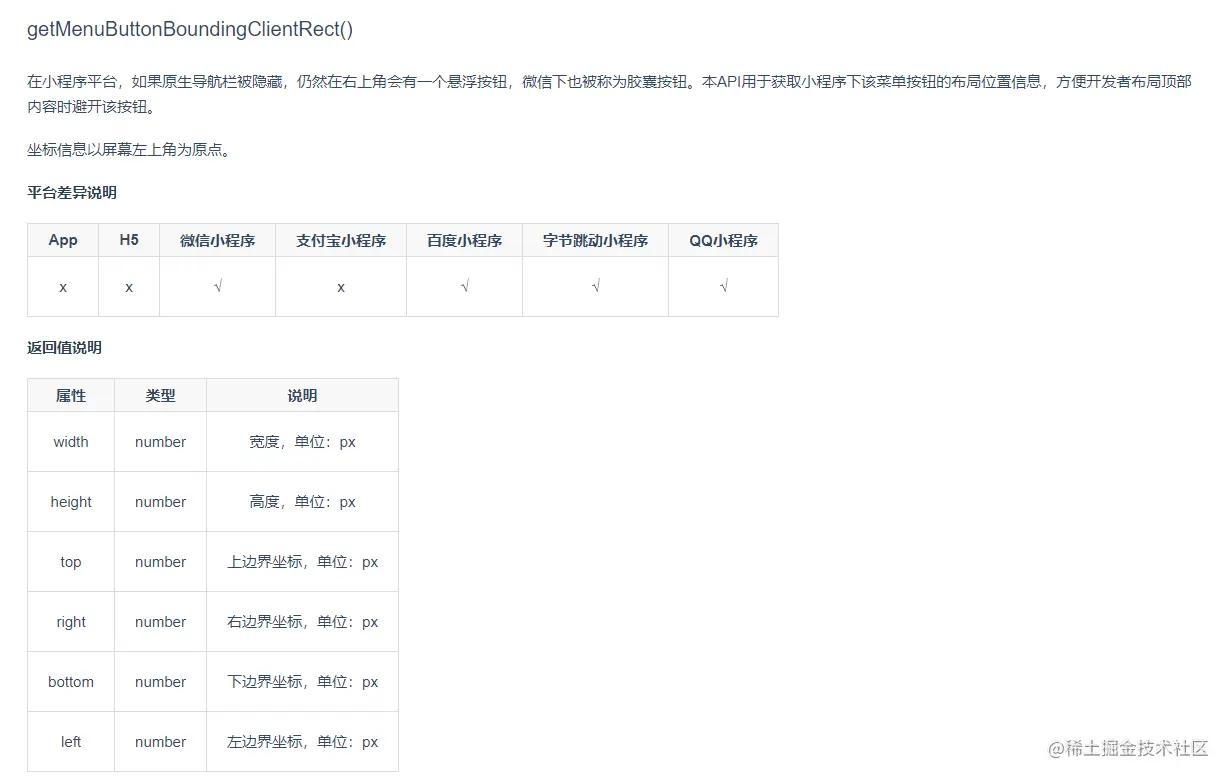Screen dimensions: 1231x781
Task: Click the 属性 header cell
Action: [x=71, y=395]
